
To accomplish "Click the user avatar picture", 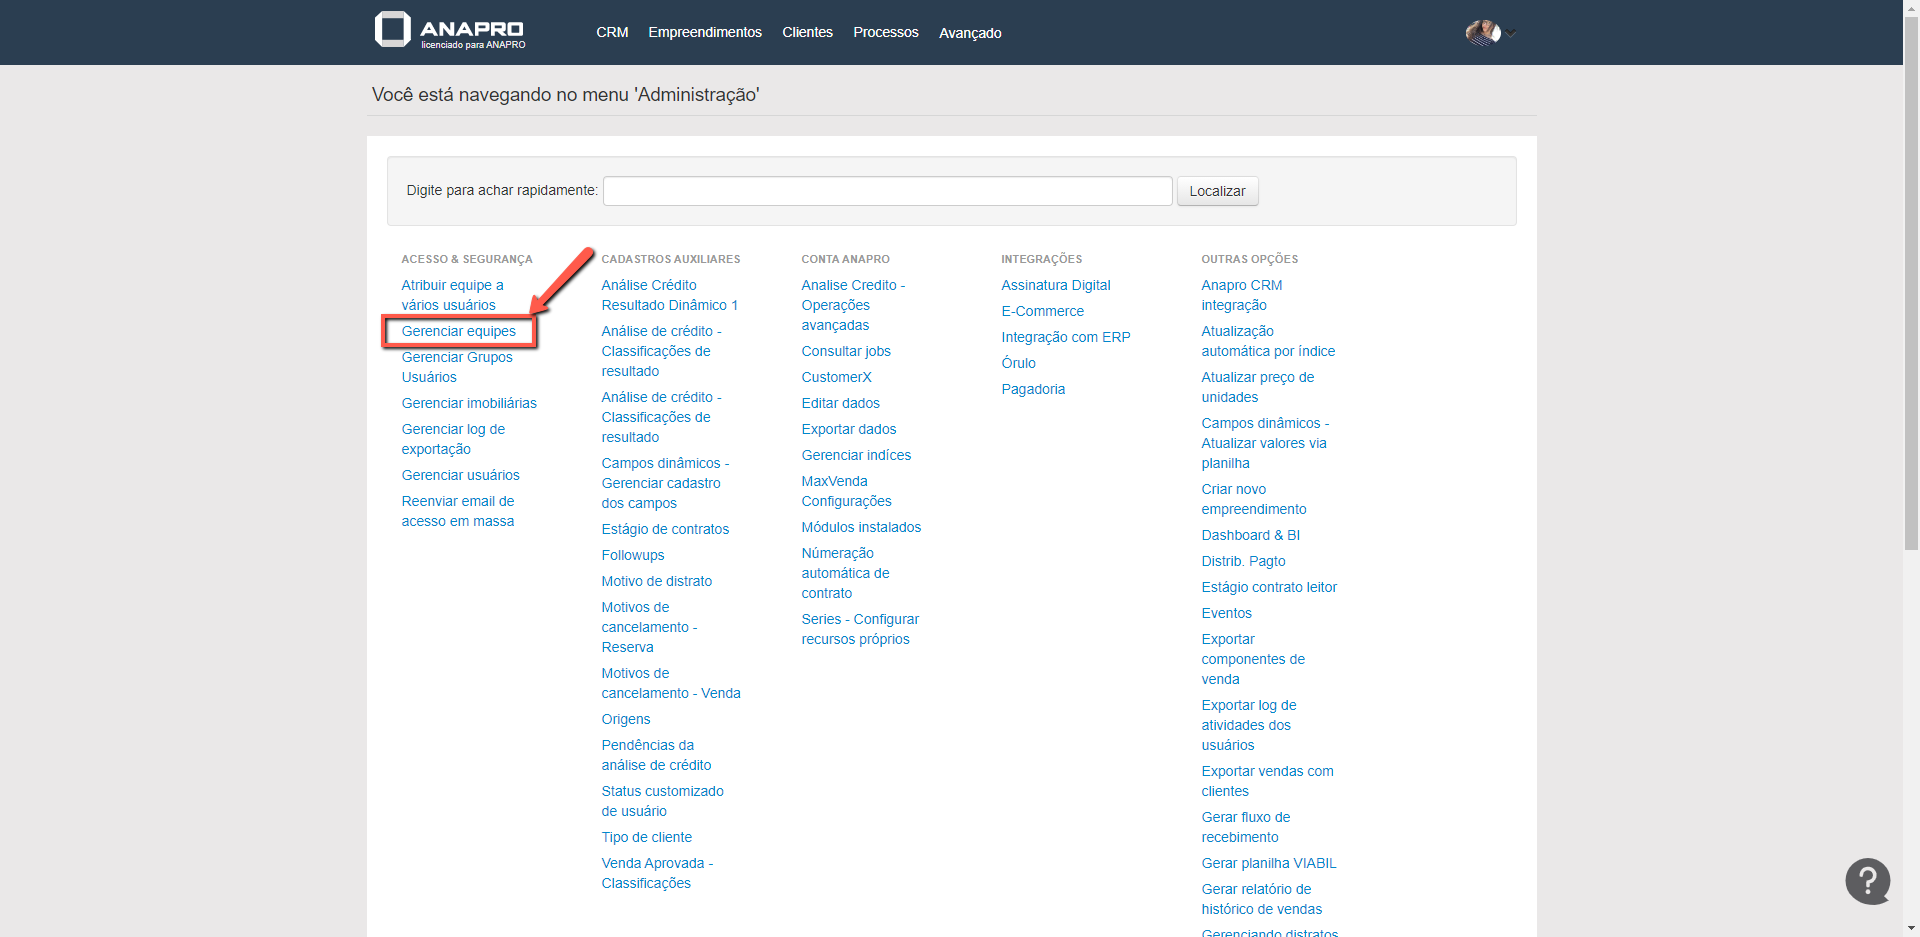I will click(x=1483, y=33).
